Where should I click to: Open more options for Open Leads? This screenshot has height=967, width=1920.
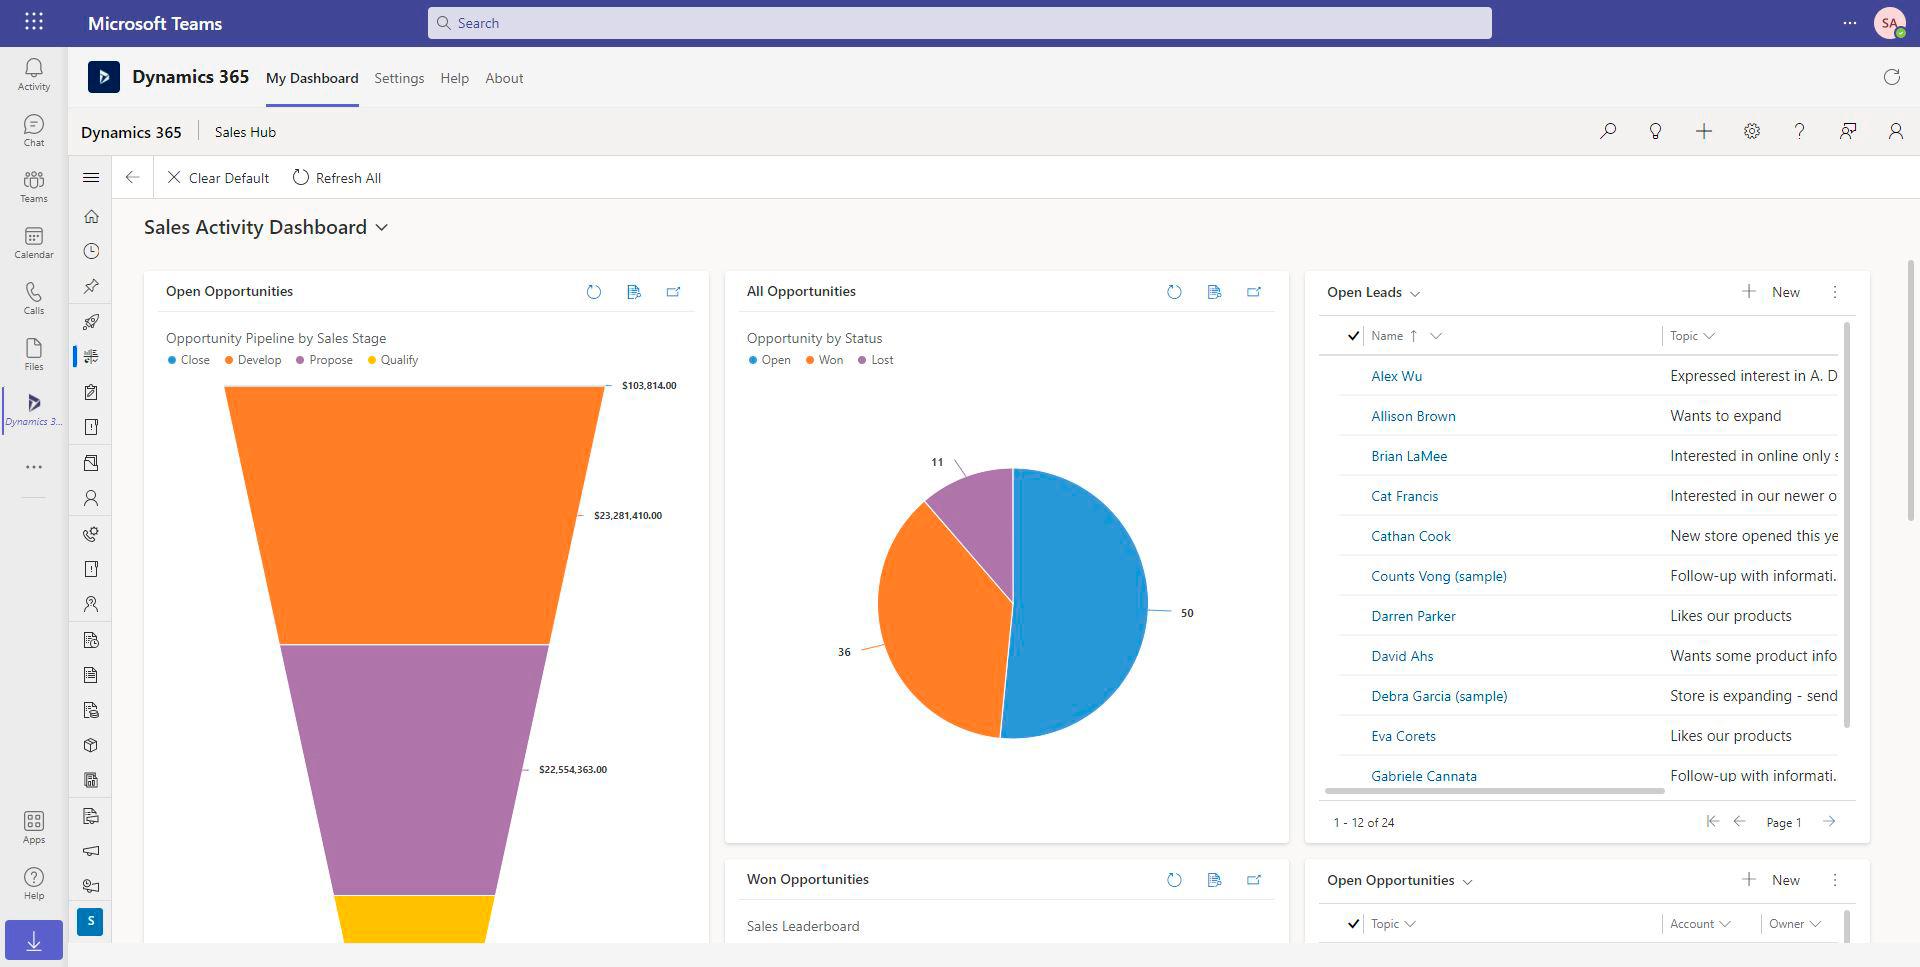coord(1835,292)
